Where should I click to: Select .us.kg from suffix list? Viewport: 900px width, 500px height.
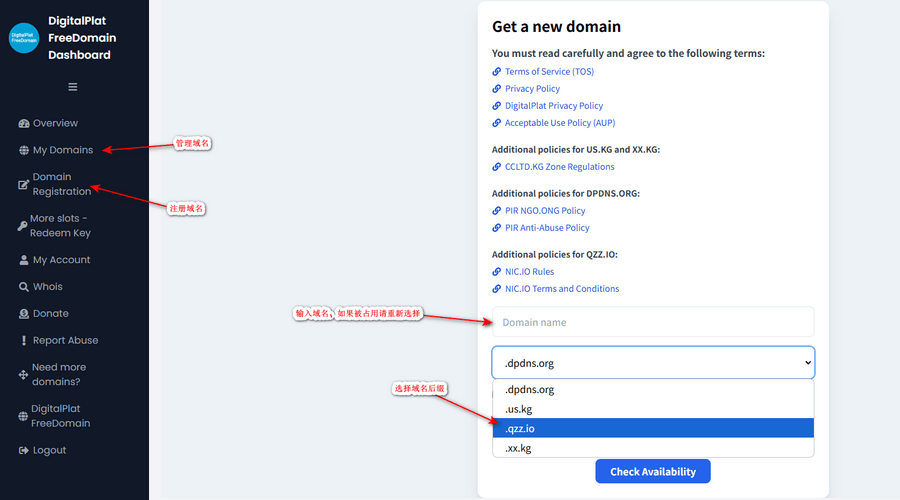click(x=653, y=409)
